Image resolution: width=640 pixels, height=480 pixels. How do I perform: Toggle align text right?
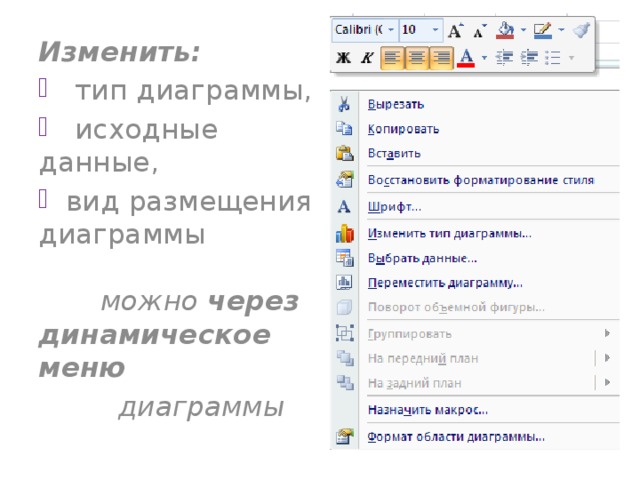[x=441, y=58]
